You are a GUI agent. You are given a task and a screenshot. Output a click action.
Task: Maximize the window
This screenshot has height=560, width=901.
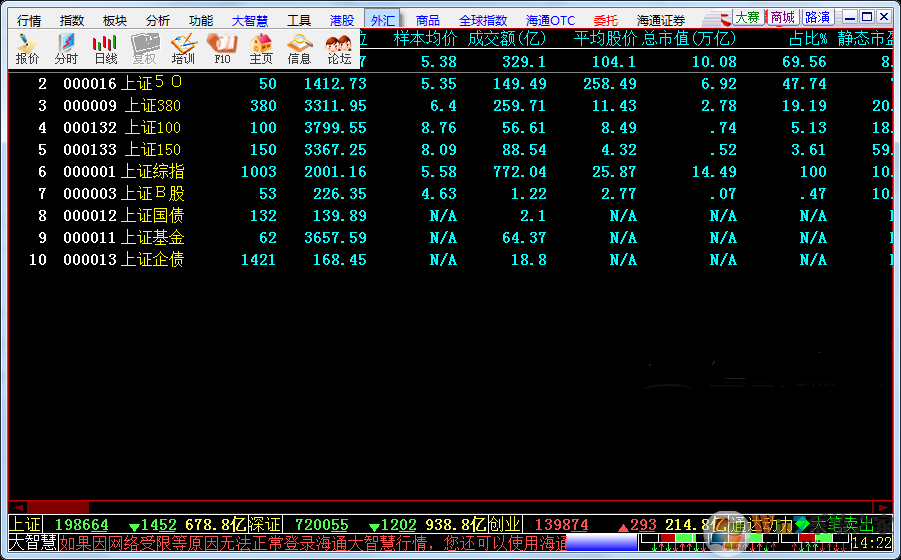867,17
